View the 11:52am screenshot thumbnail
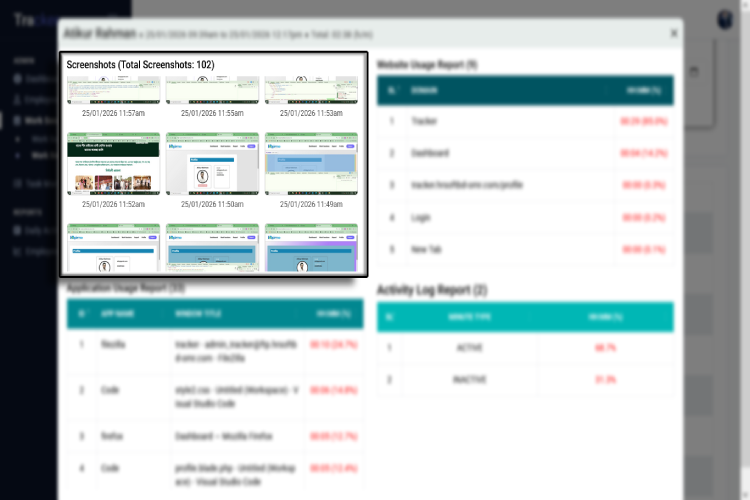 (113, 163)
